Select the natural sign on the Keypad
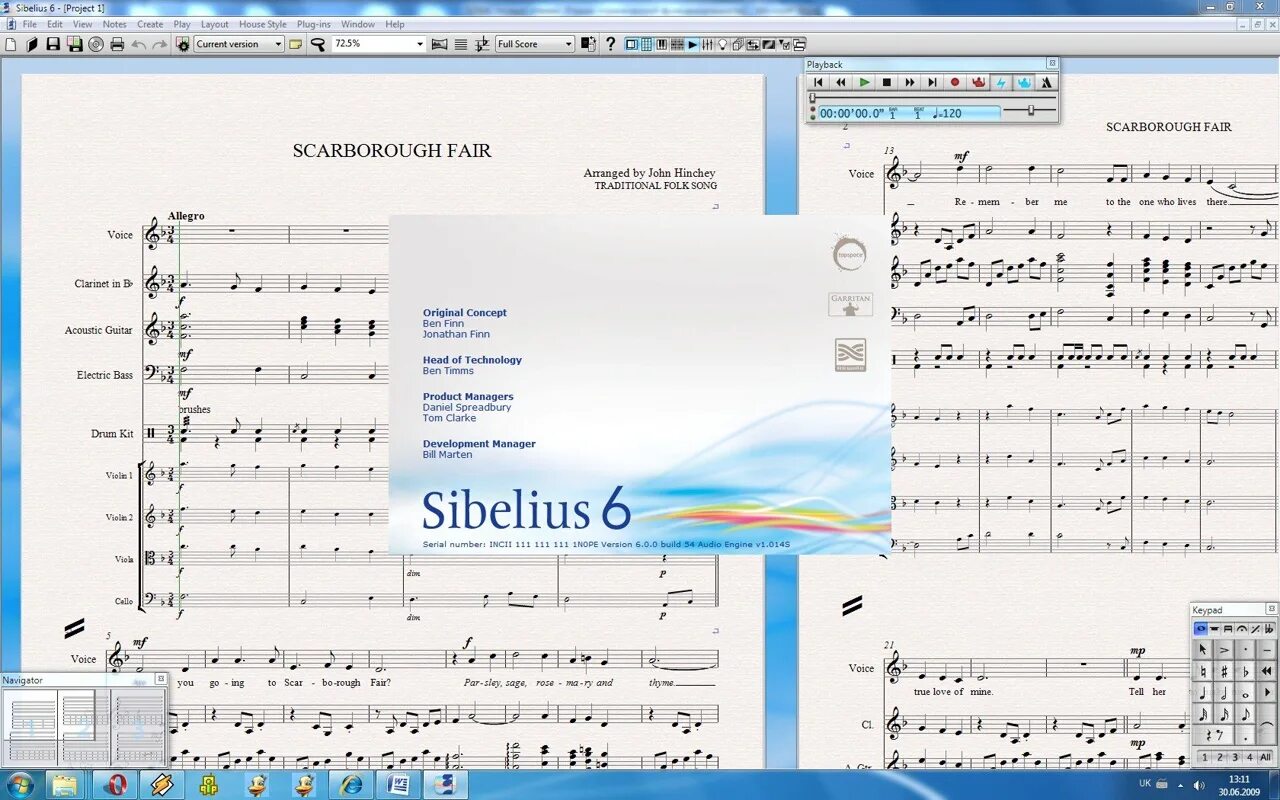Screen dimensions: 1280x800 pyautogui.click(x=1203, y=671)
